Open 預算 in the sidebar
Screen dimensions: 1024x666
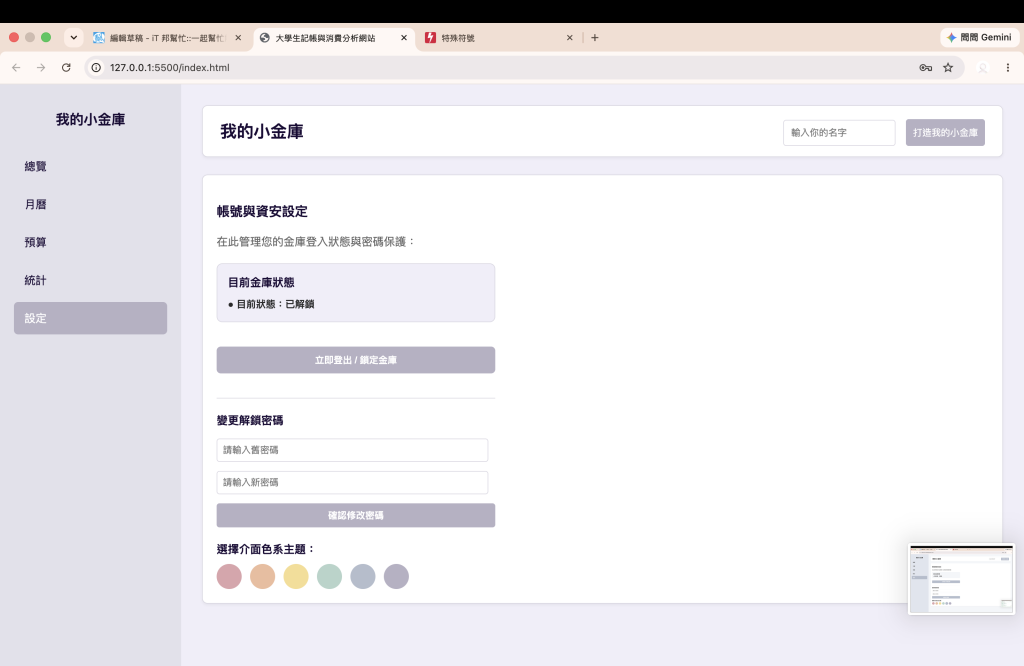90,242
